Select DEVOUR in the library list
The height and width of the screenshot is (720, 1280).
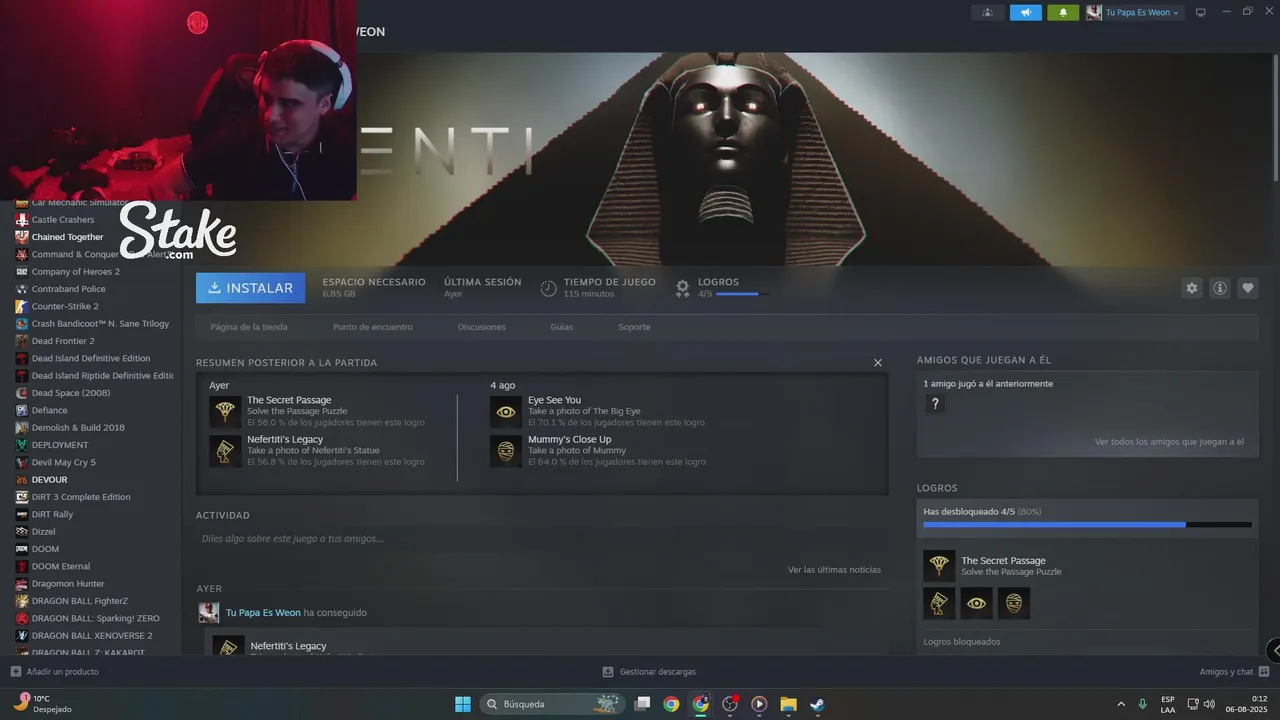pyautogui.click(x=49, y=480)
